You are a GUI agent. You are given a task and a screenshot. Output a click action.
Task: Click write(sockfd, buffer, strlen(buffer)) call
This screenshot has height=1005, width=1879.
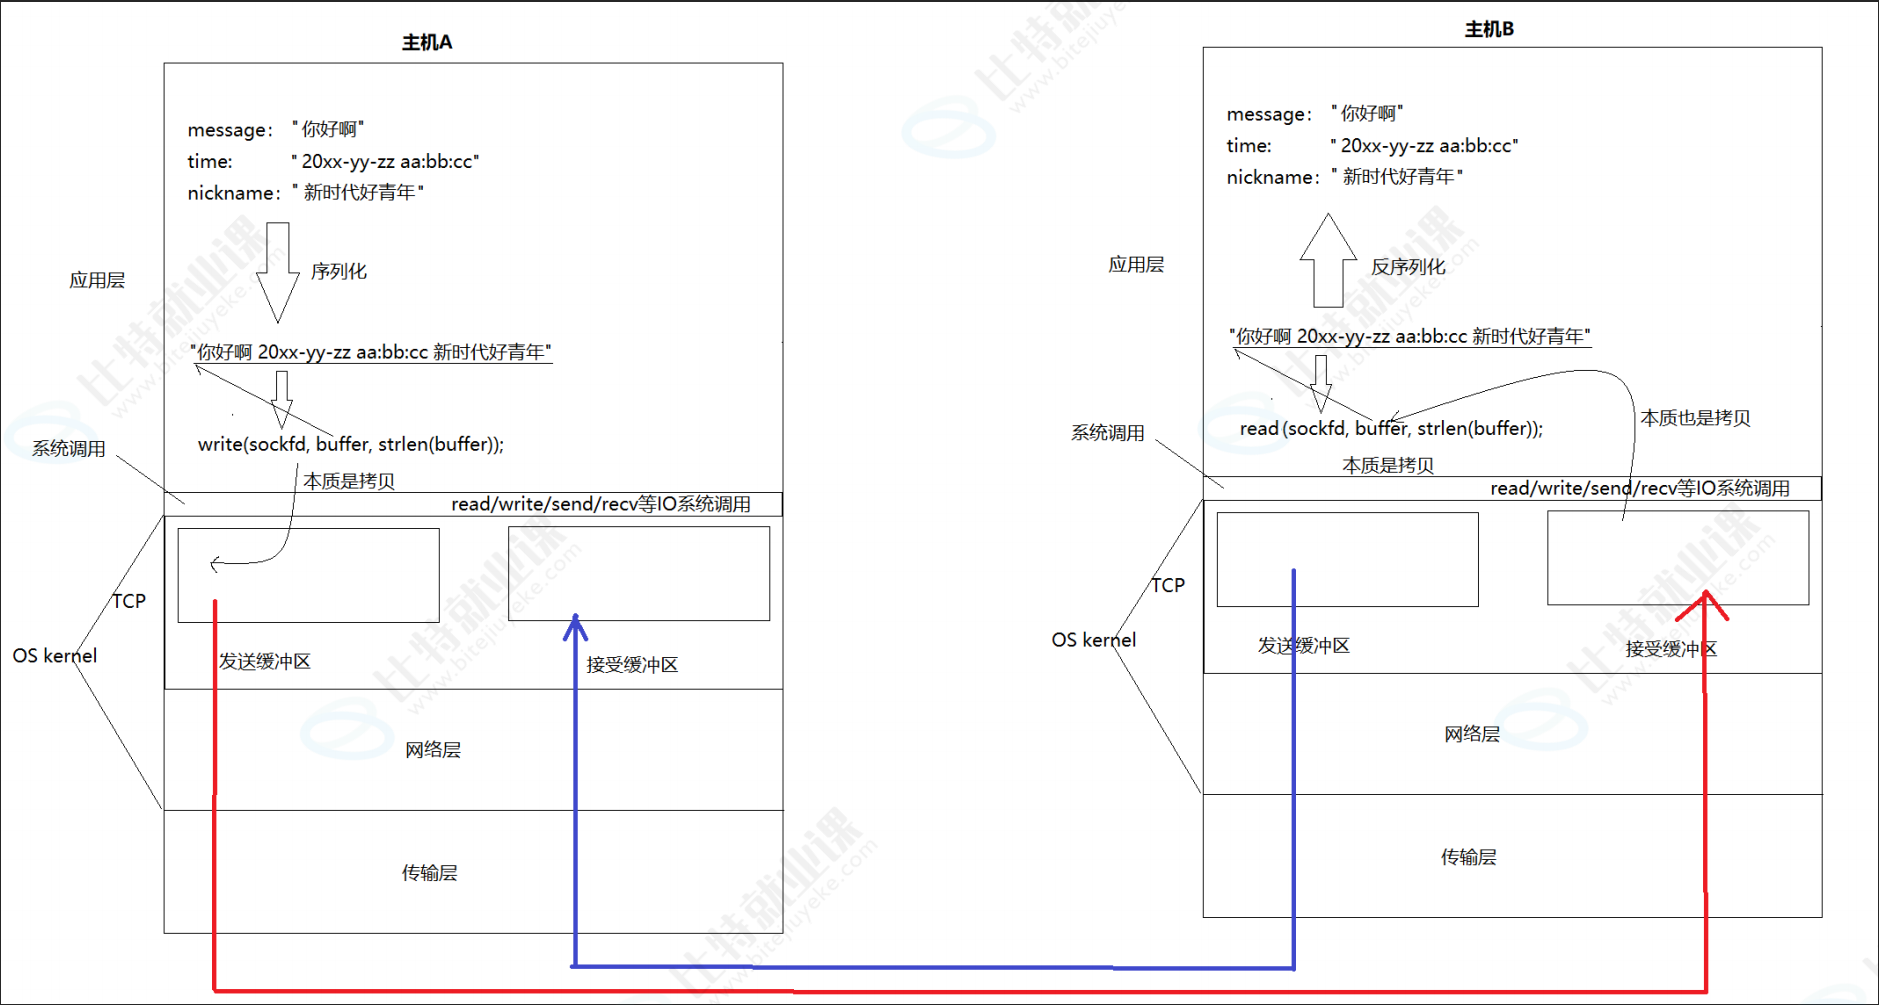click(351, 444)
